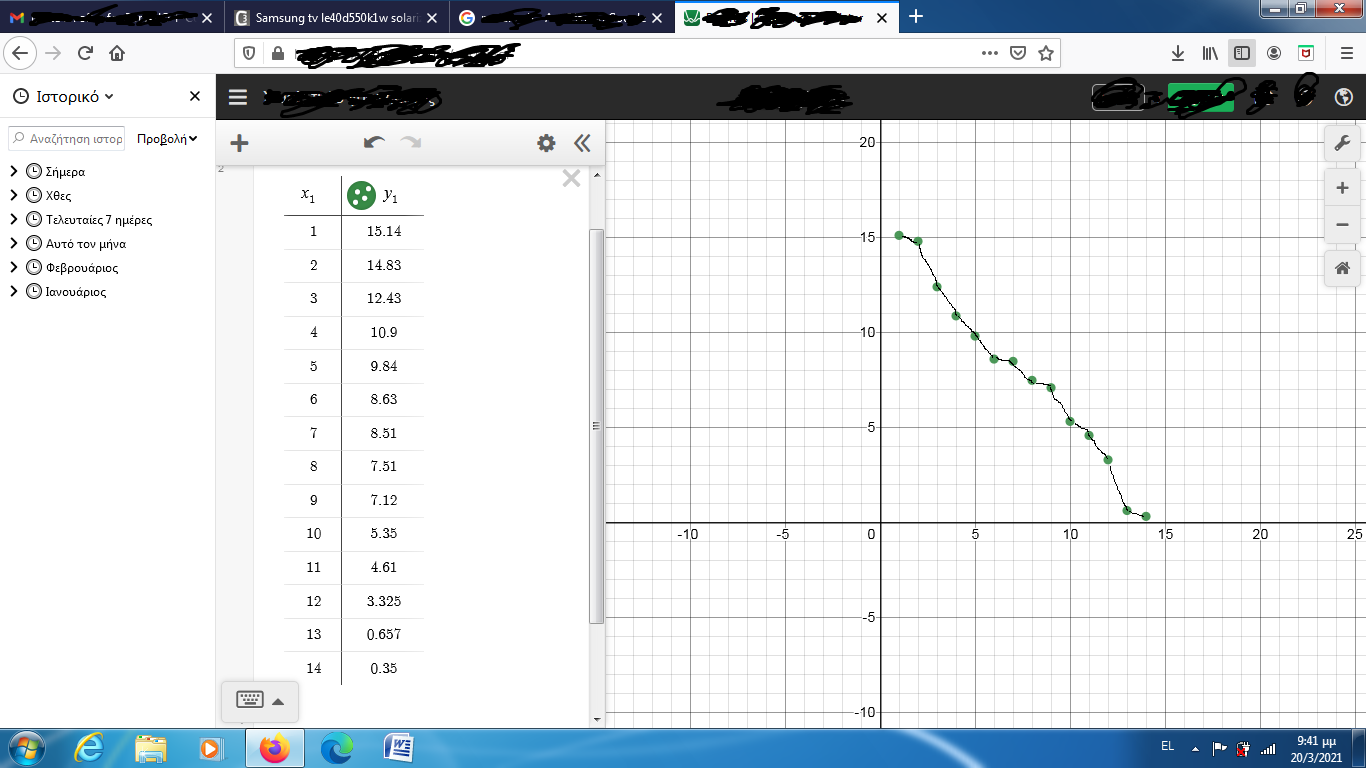Select table cell with value 7.51

(x=383, y=467)
